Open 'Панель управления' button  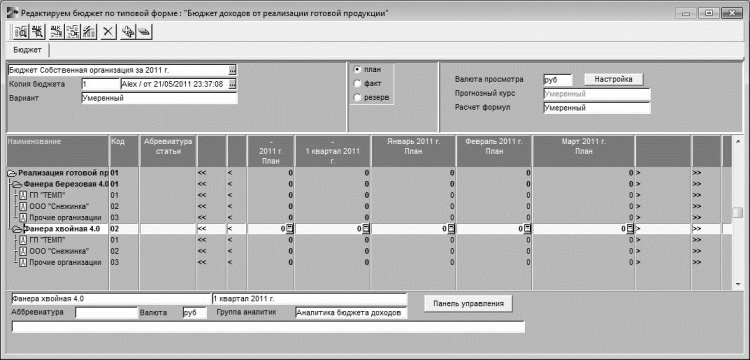[x=468, y=303]
